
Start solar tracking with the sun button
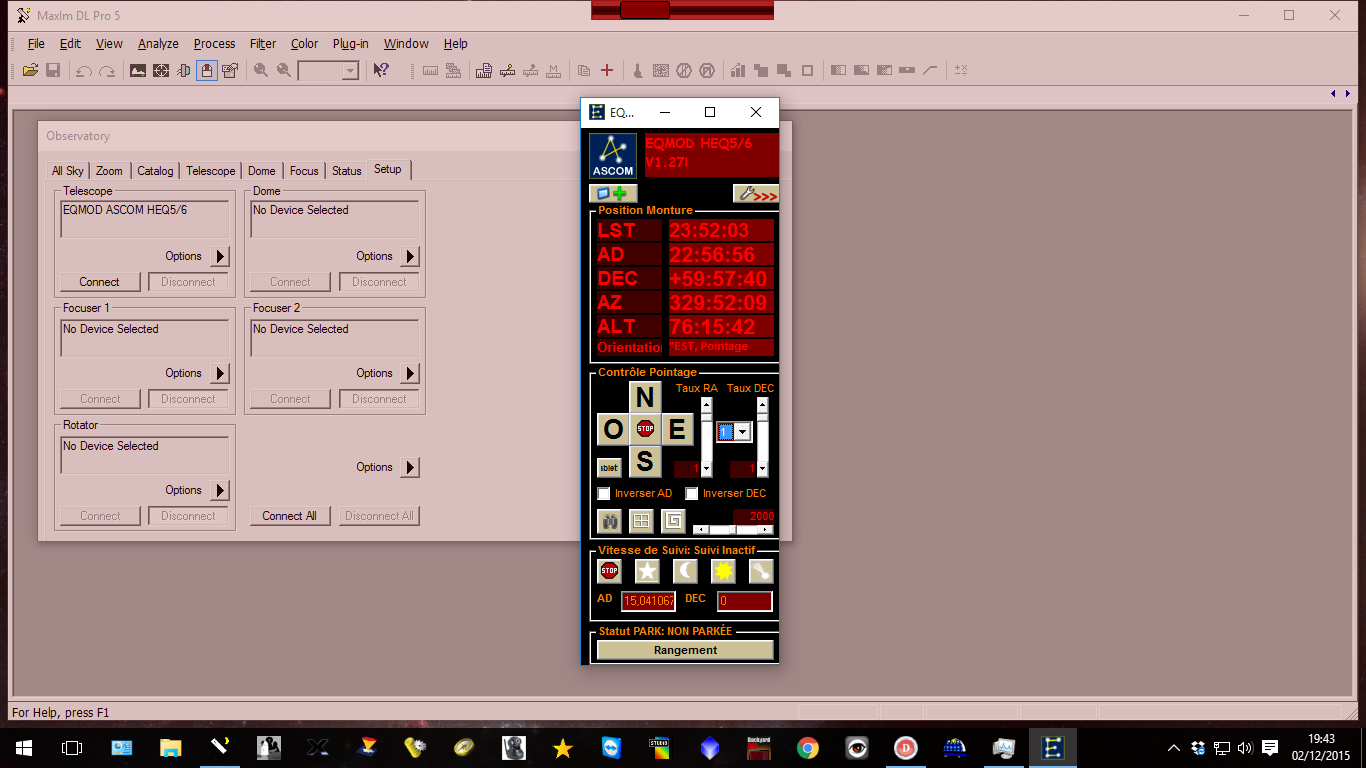(723, 571)
